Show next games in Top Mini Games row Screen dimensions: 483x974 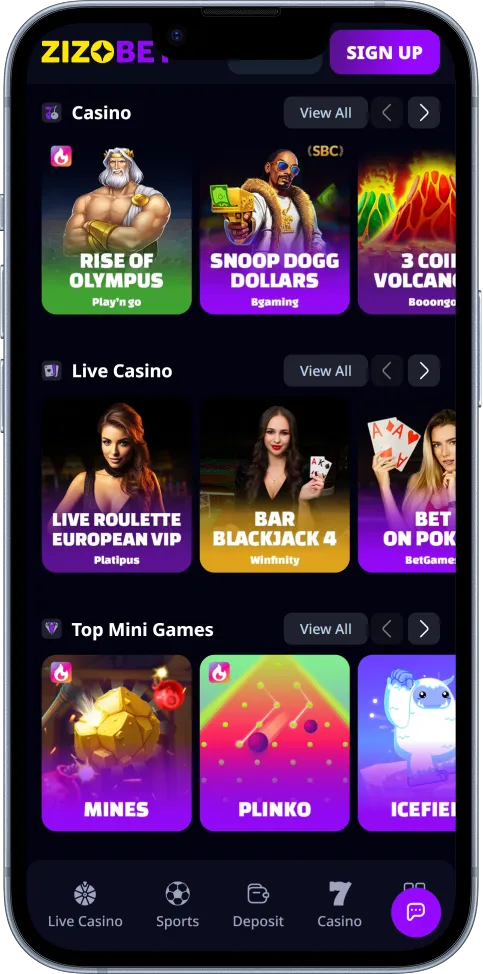[x=424, y=629]
